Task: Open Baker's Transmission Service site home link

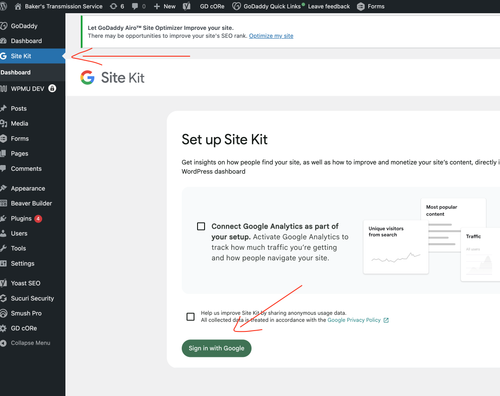Action: click(59, 6)
